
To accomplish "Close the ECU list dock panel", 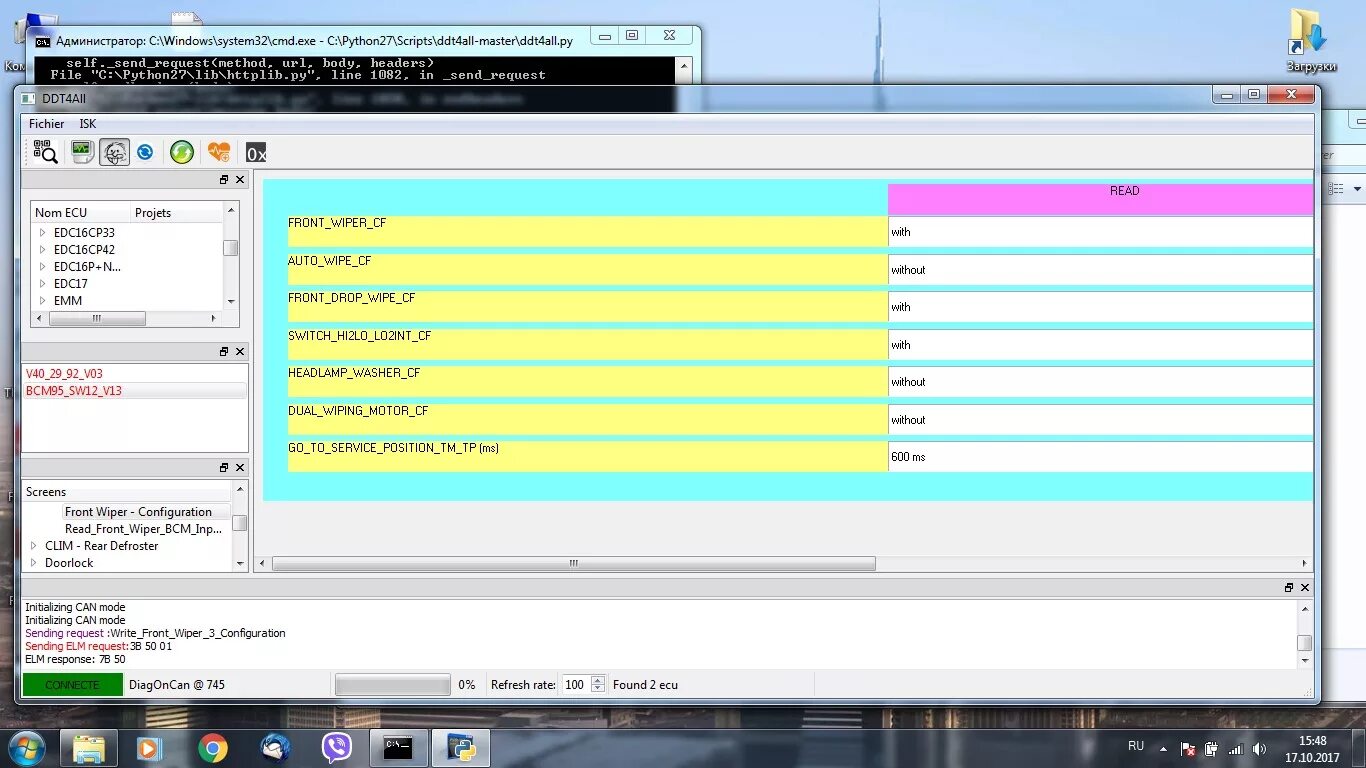I will pyautogui.click(x=240, y=180).
